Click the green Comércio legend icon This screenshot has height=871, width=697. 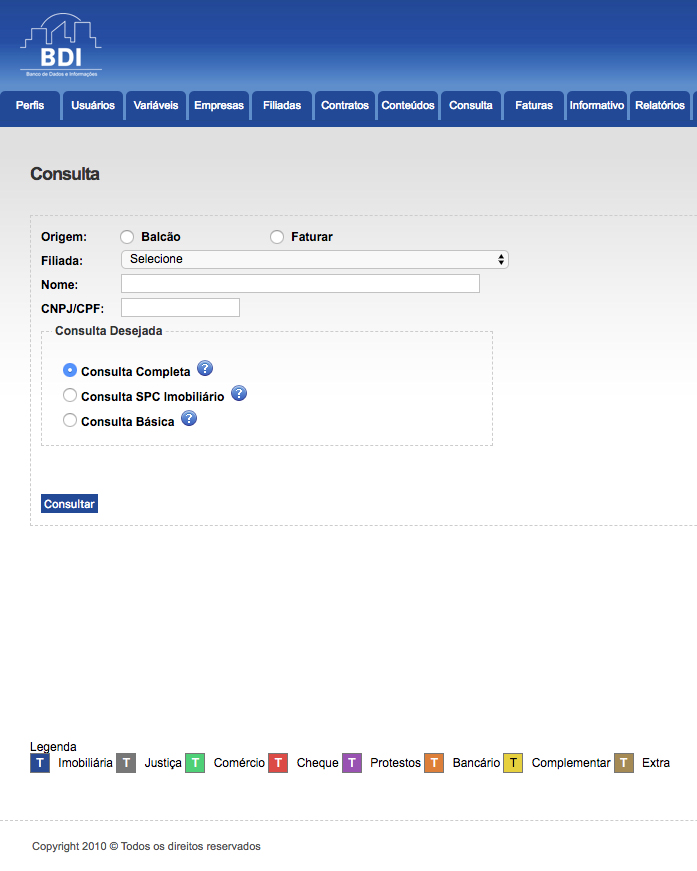[x=195, y=763]
